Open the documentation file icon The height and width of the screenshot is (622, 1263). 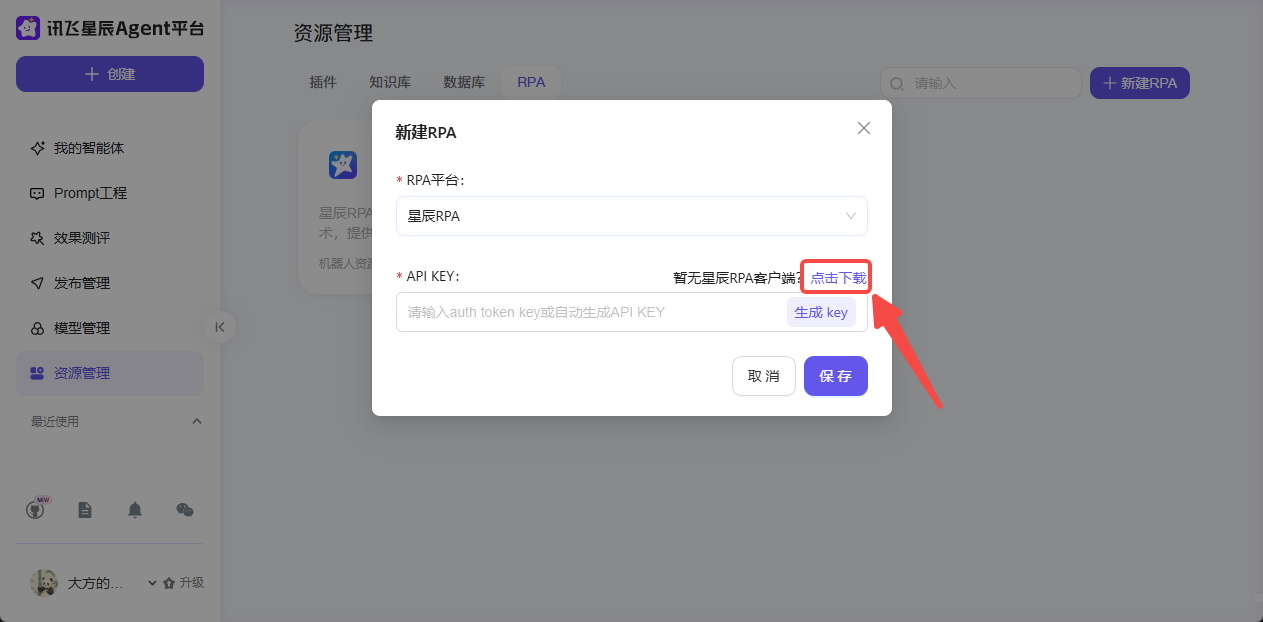85,510
